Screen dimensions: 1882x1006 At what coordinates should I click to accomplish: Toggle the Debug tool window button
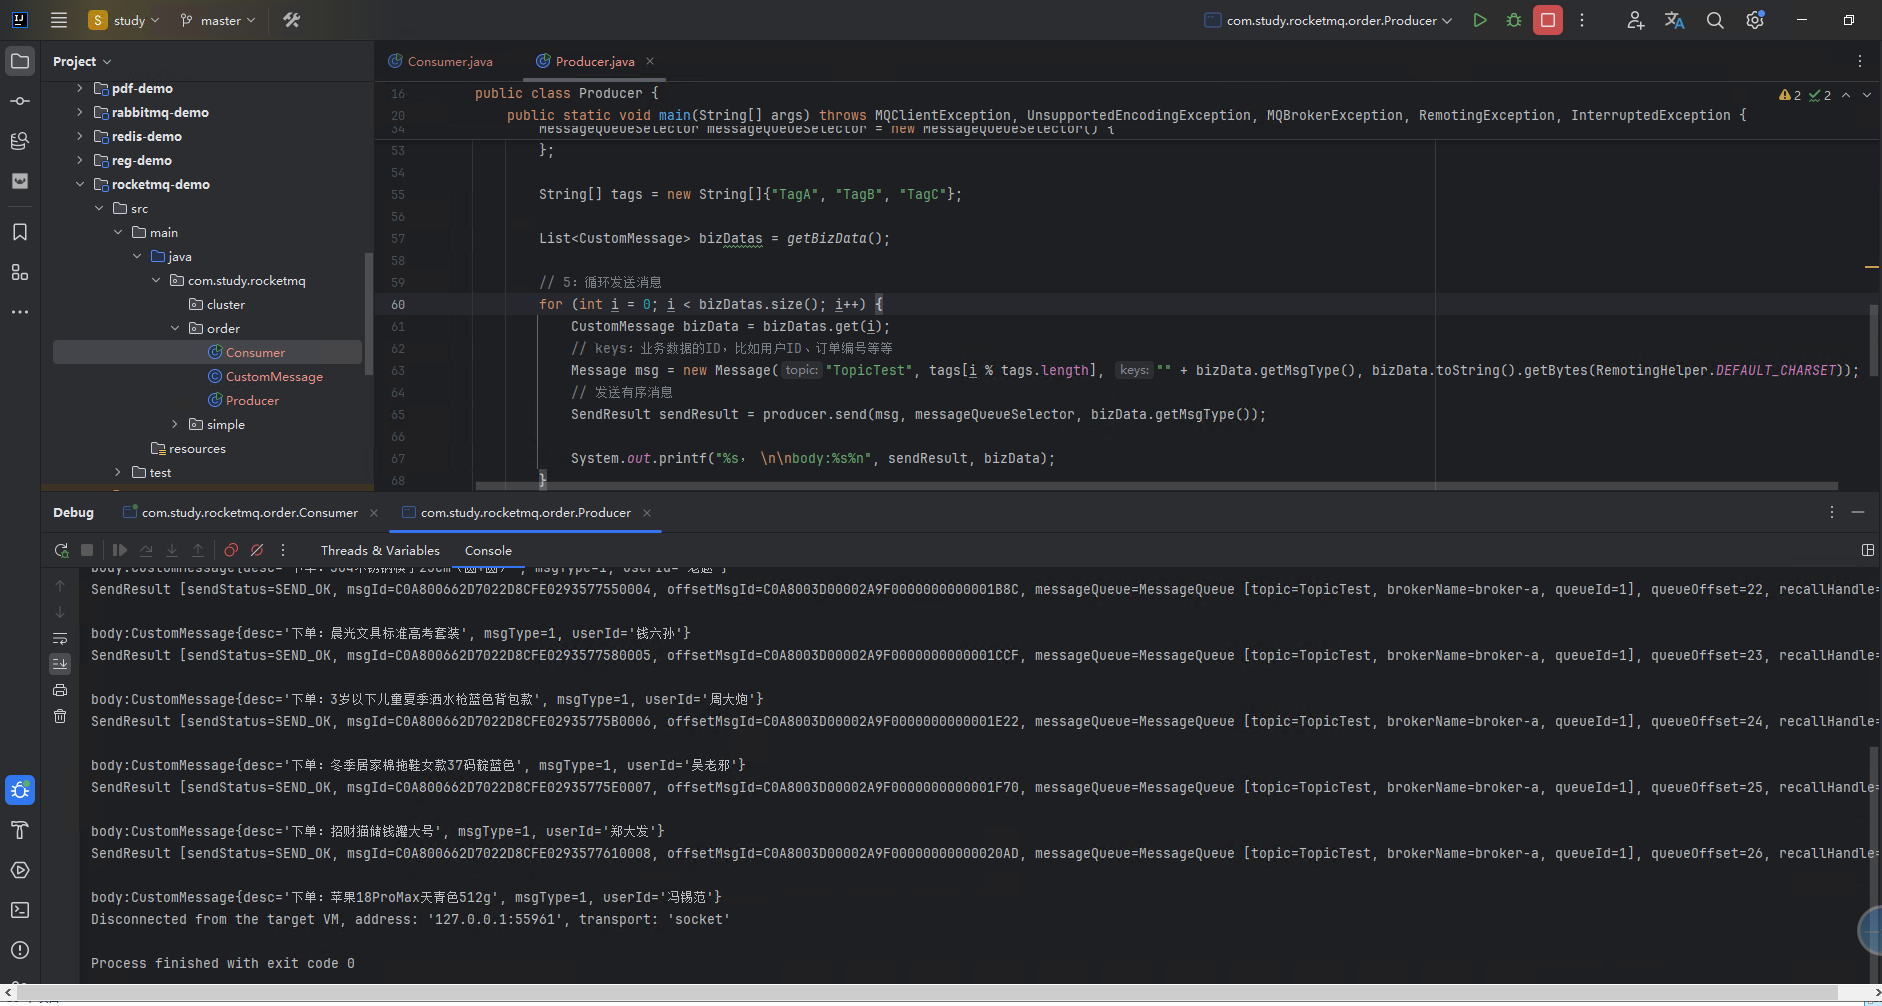[x=20, y=790]
